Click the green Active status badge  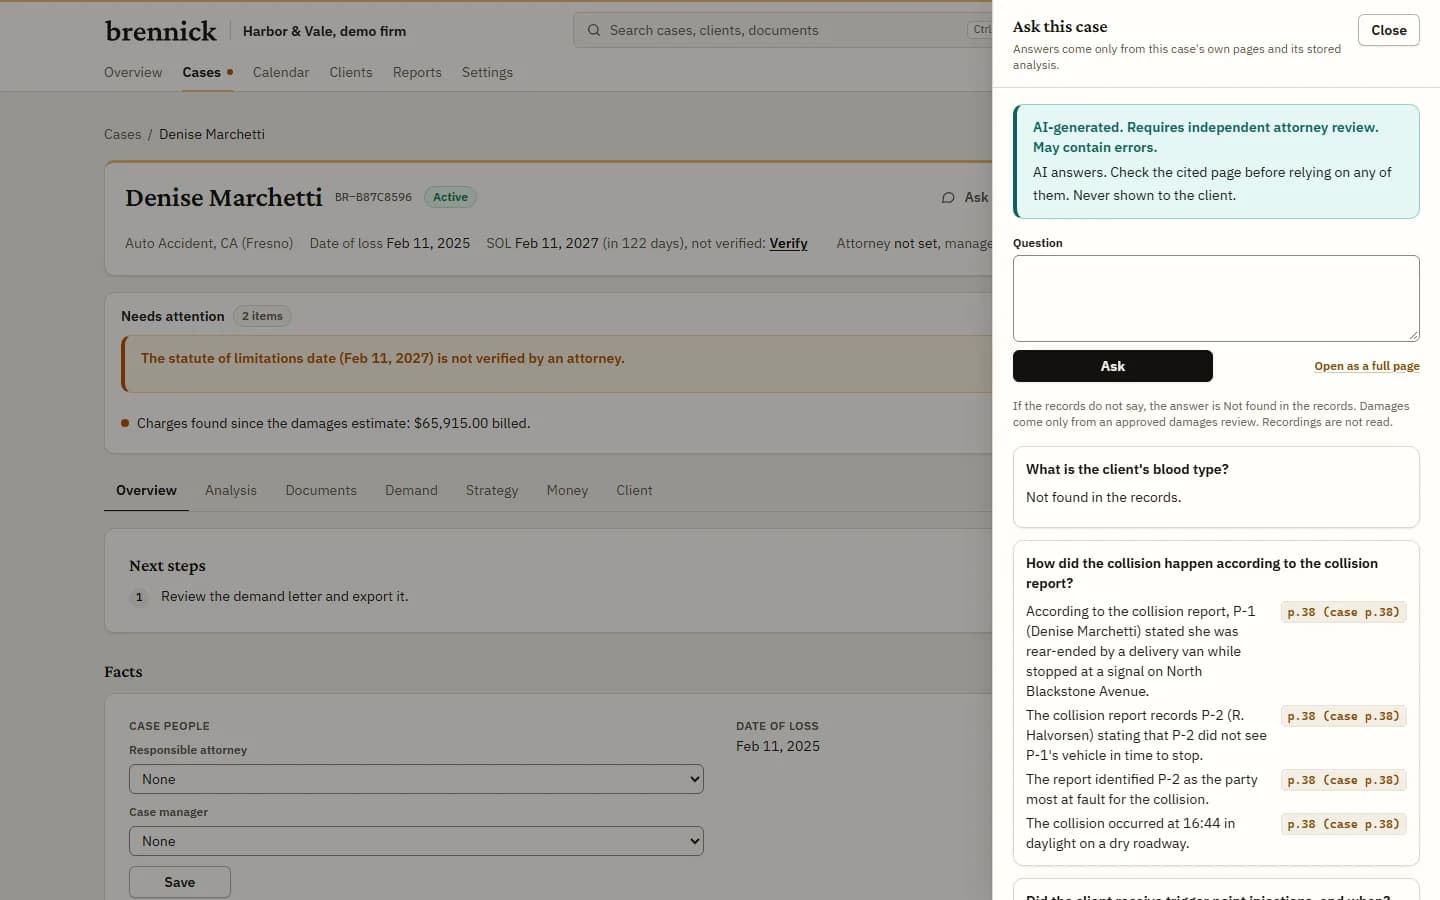(x=450, y=197)
